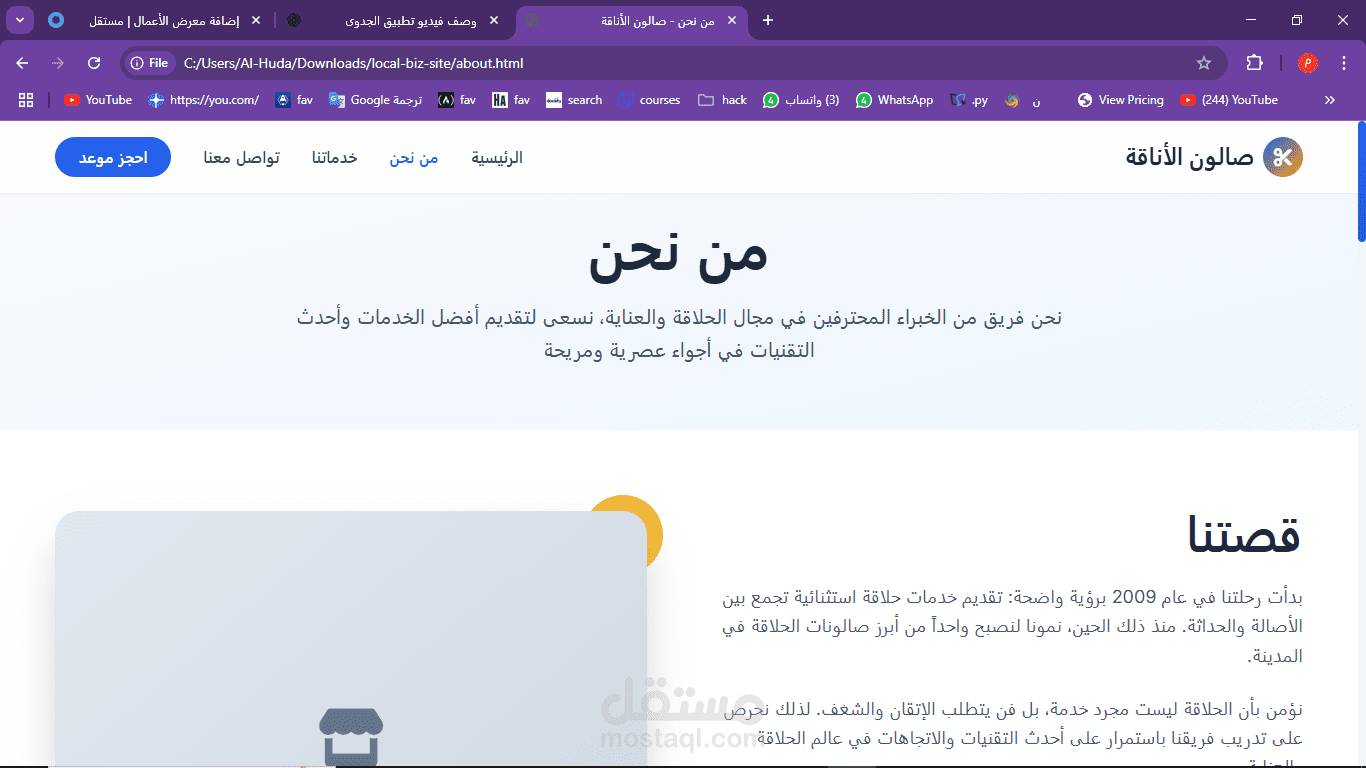Open the WhatsApp bookmark

(895, 100)
